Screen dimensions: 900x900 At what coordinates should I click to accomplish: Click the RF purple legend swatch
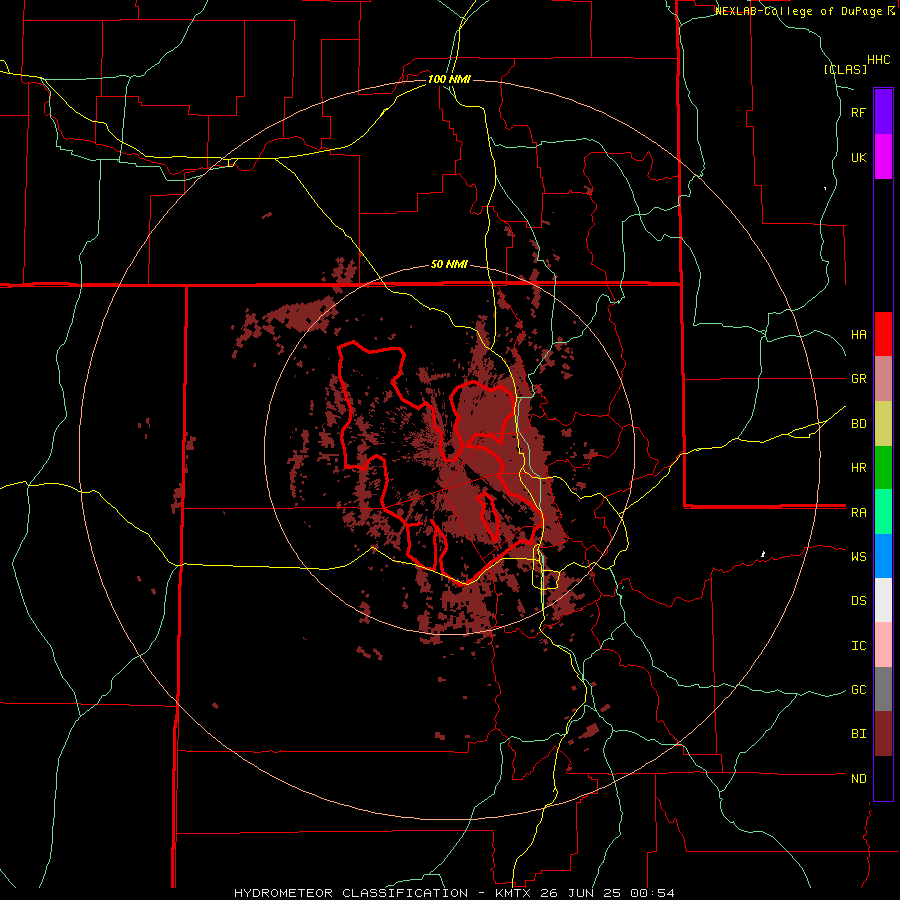click(883, 112)
